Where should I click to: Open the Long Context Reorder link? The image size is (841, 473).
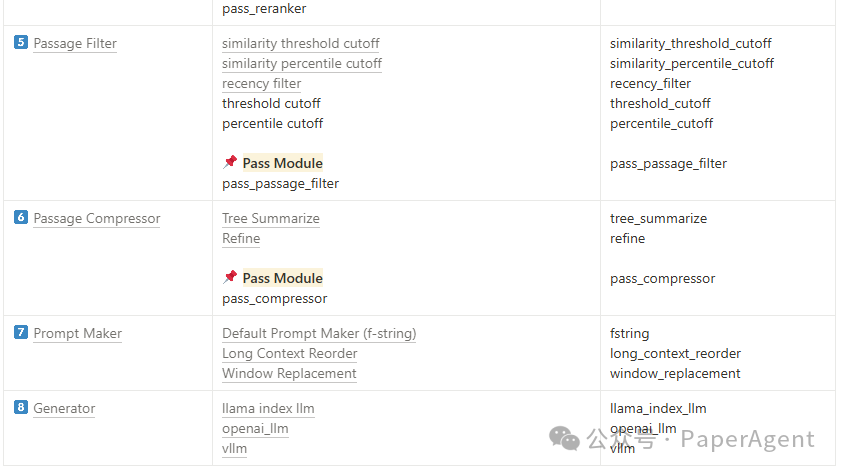coord(290,353)
